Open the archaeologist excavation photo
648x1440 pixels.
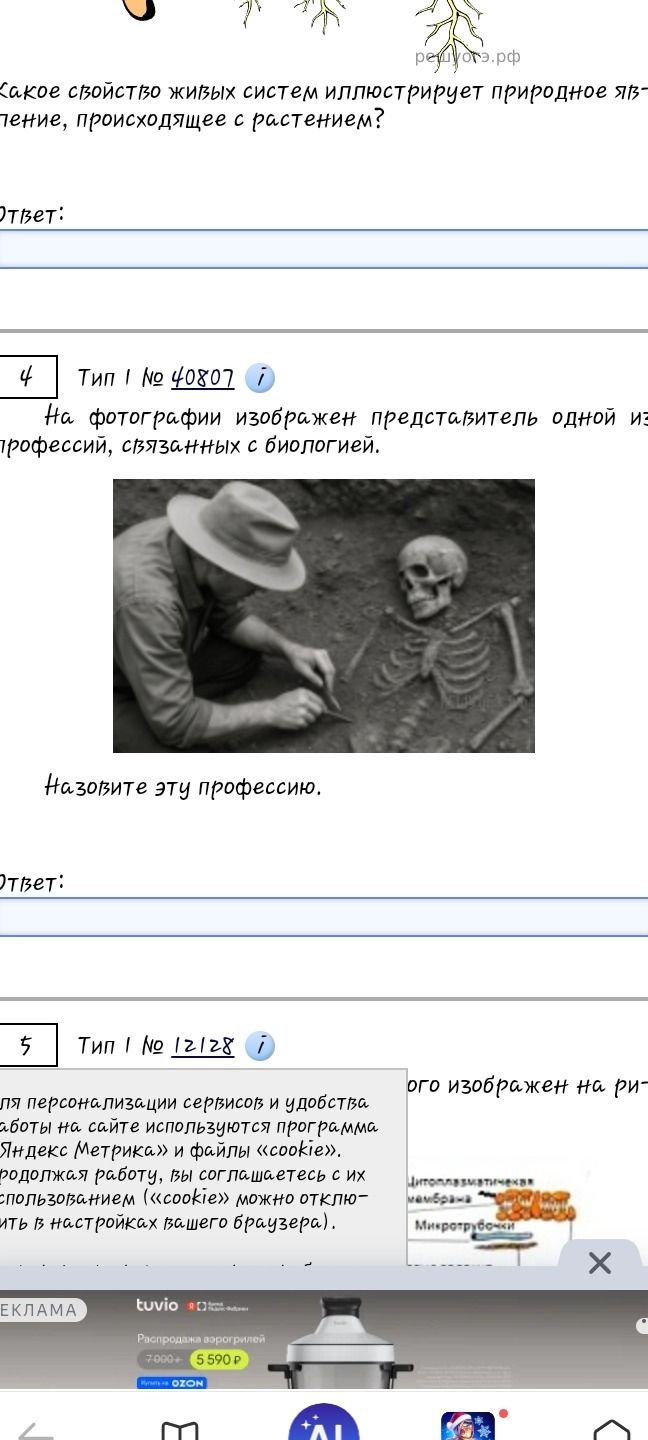324,616
